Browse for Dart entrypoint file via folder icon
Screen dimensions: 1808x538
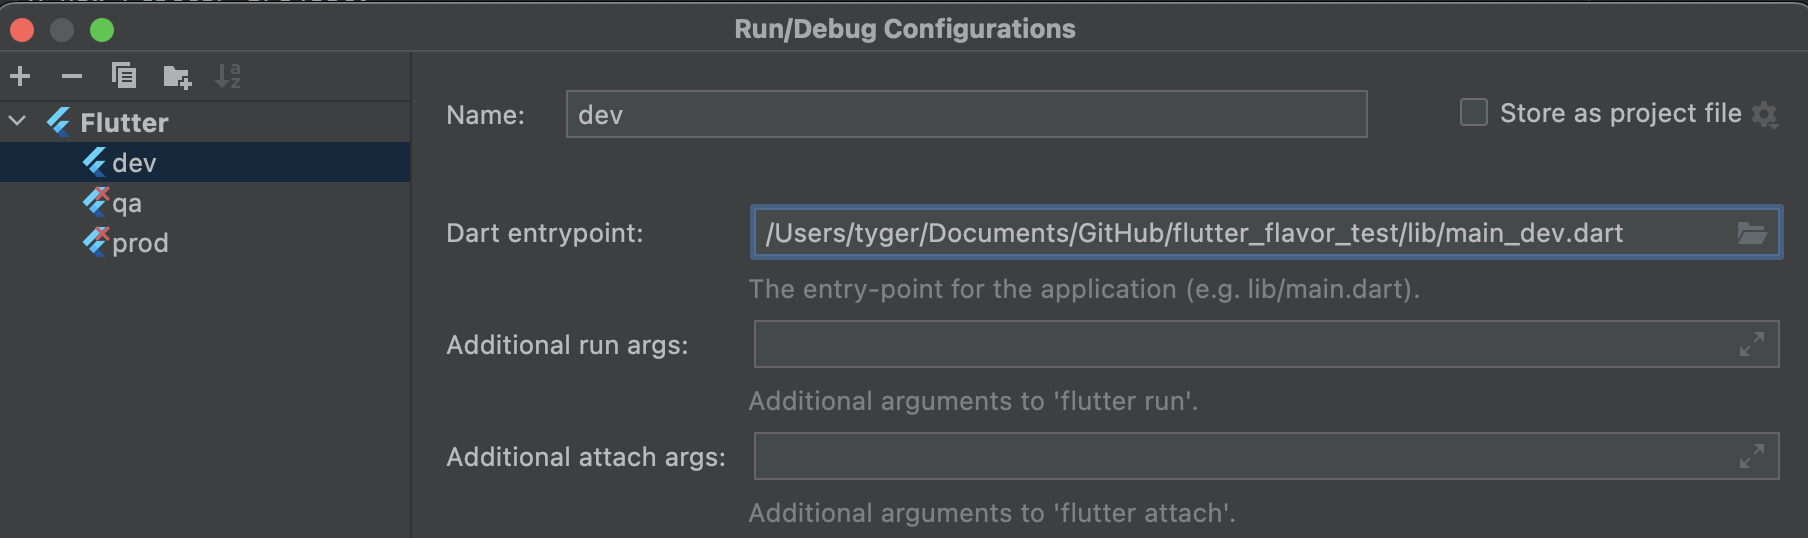coord(1752,233)
